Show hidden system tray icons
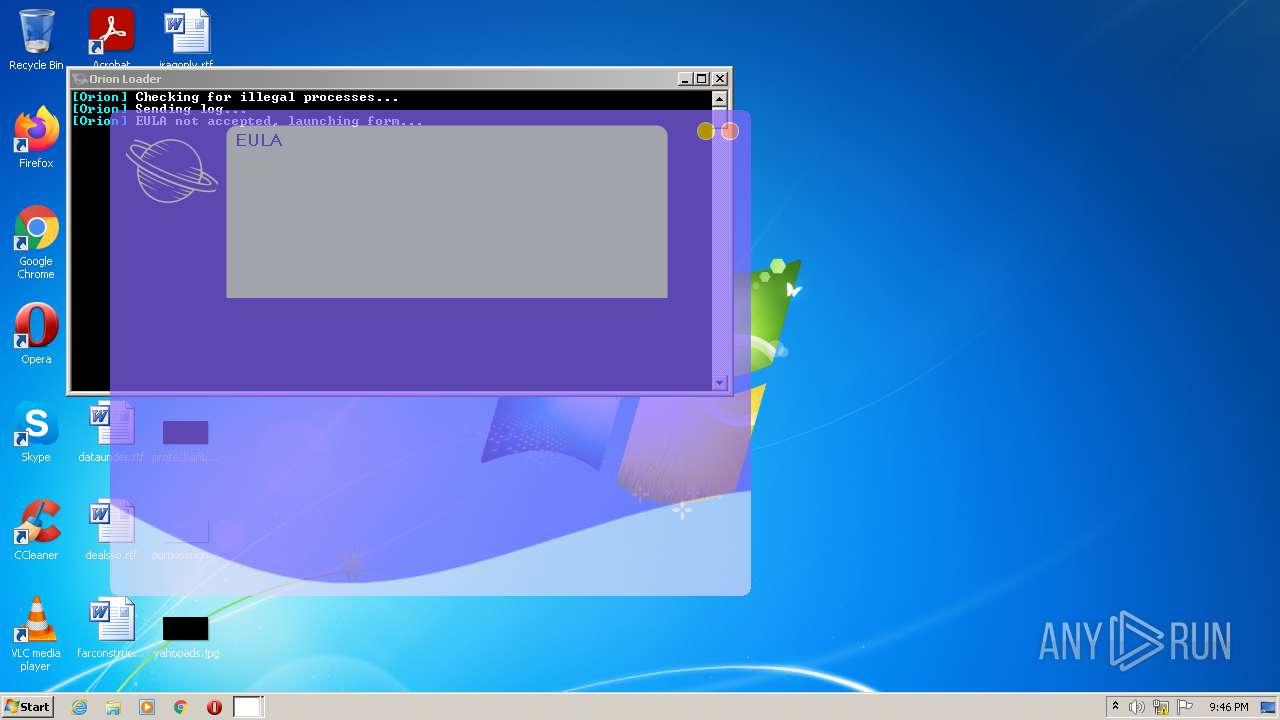Image resolution: width=1280 pixels, height=720 pixels. click(1115, 707)
